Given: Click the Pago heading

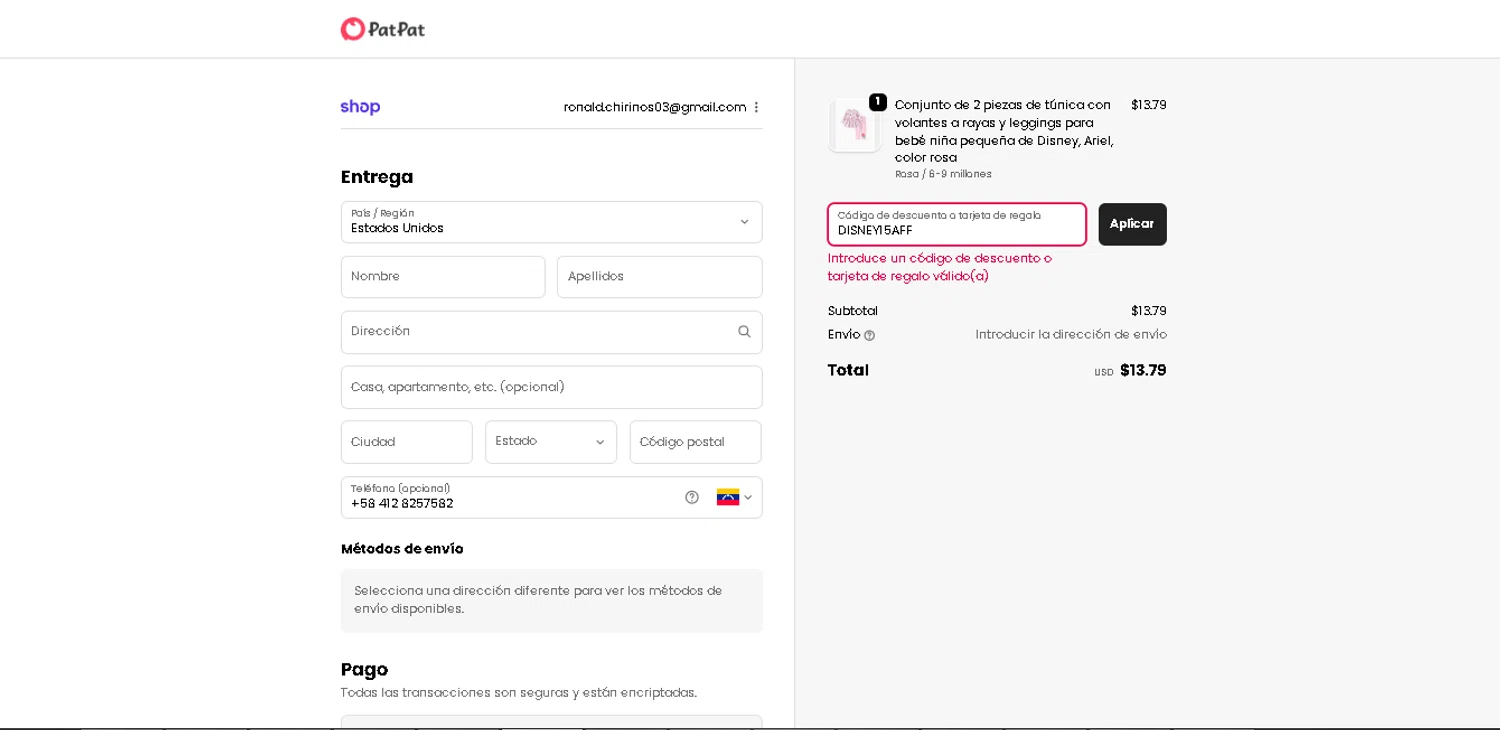Looking at the screenshot, I should (364, 669).
